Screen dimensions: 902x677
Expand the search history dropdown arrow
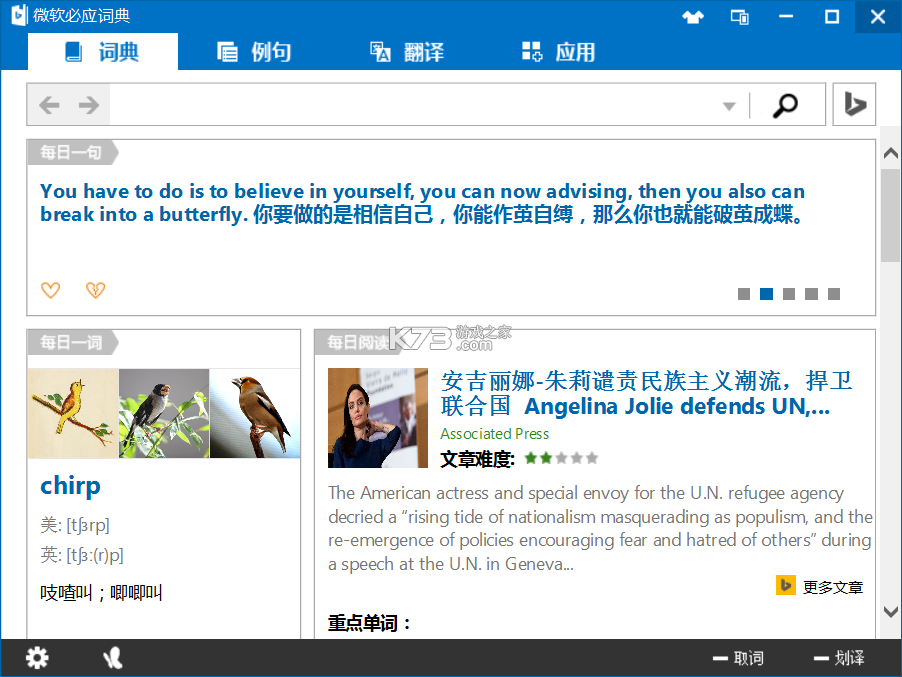pos(729,106)
